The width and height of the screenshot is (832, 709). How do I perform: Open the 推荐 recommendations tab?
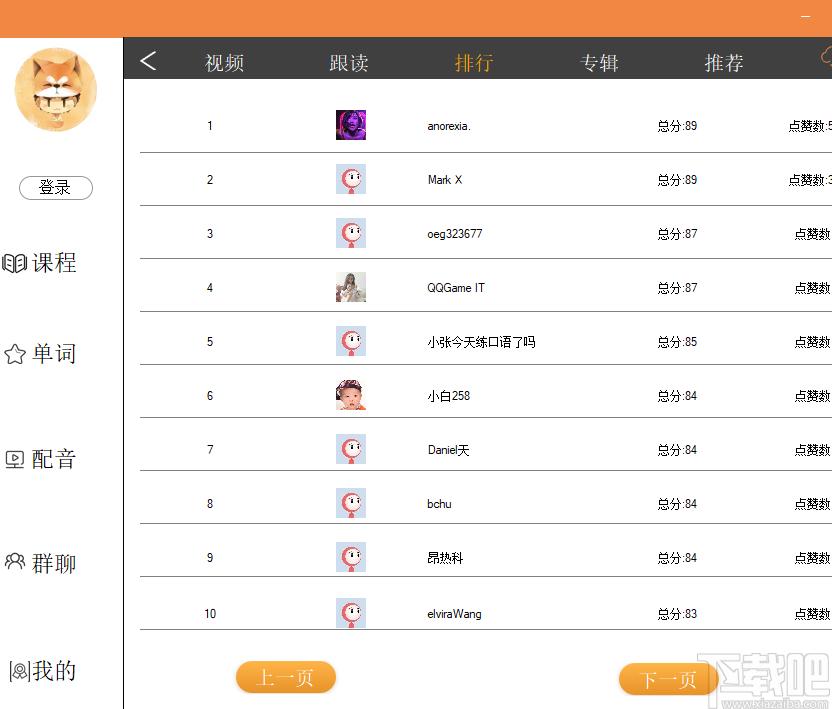[x=724, y=63]
